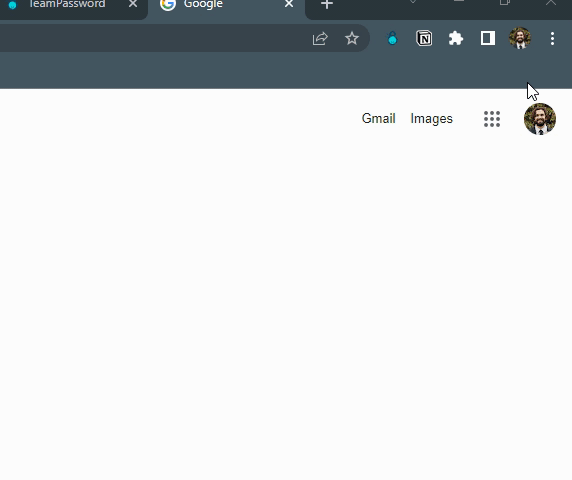
Task: Click the TeamPassword tab favicon
Action: [12, 5]
